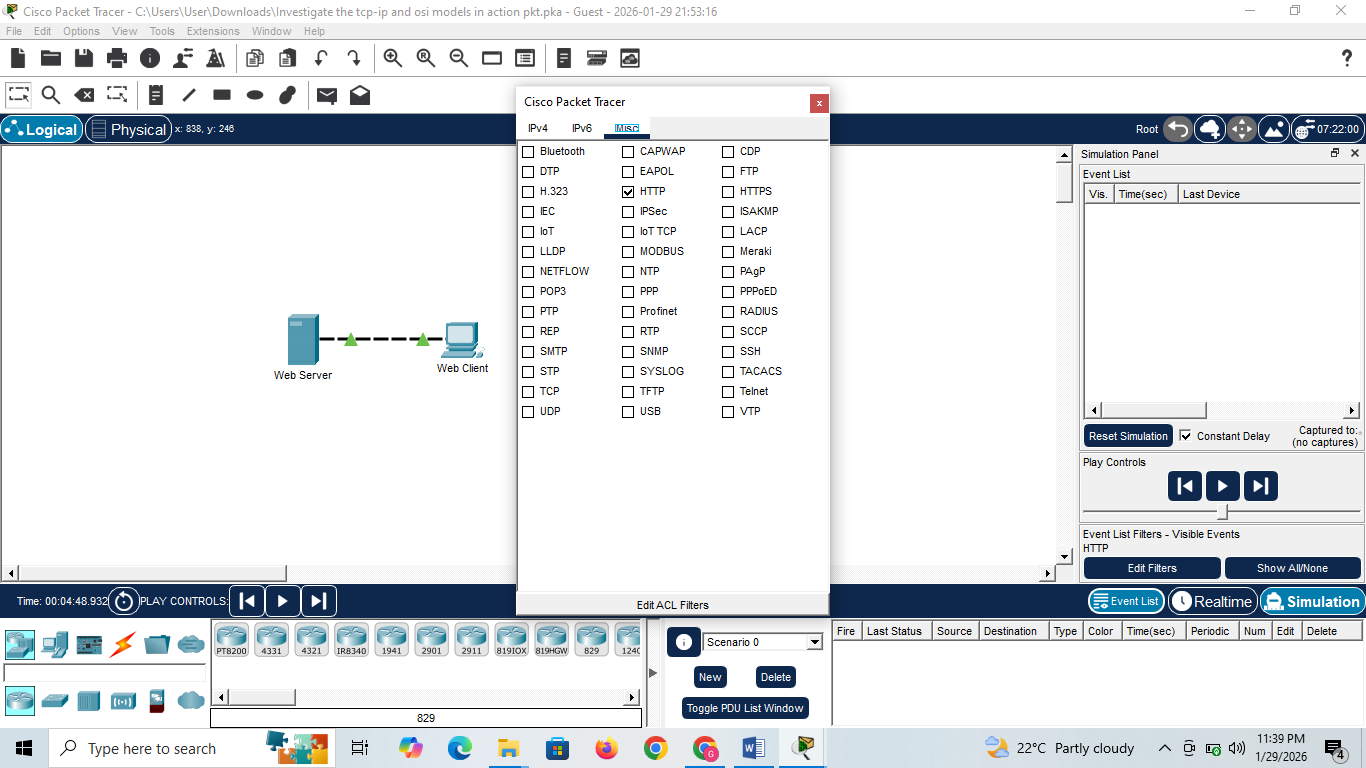
Task: Check the SNMP filter checkbox
Action: point(628,351)
